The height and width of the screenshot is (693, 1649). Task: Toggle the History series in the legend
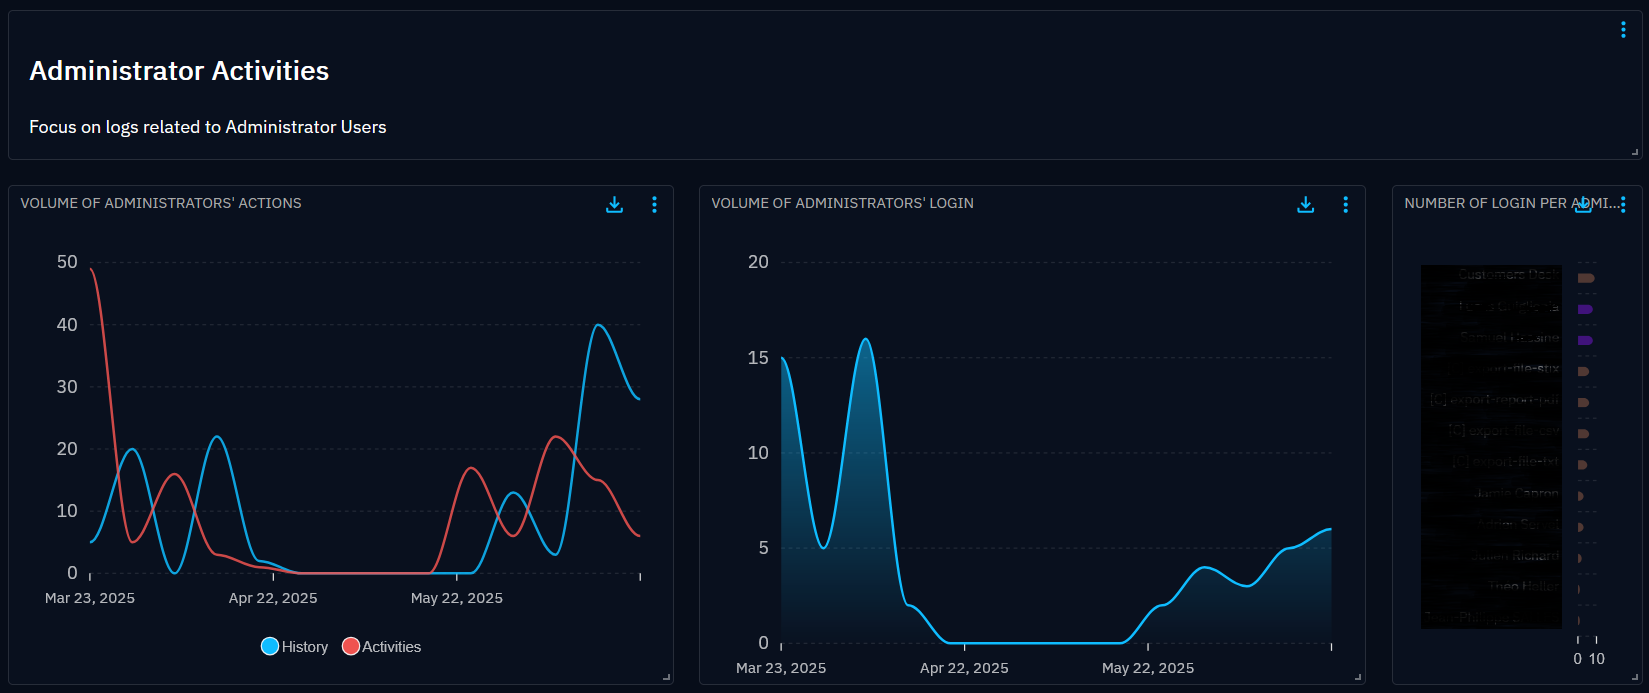click(294, 647)
